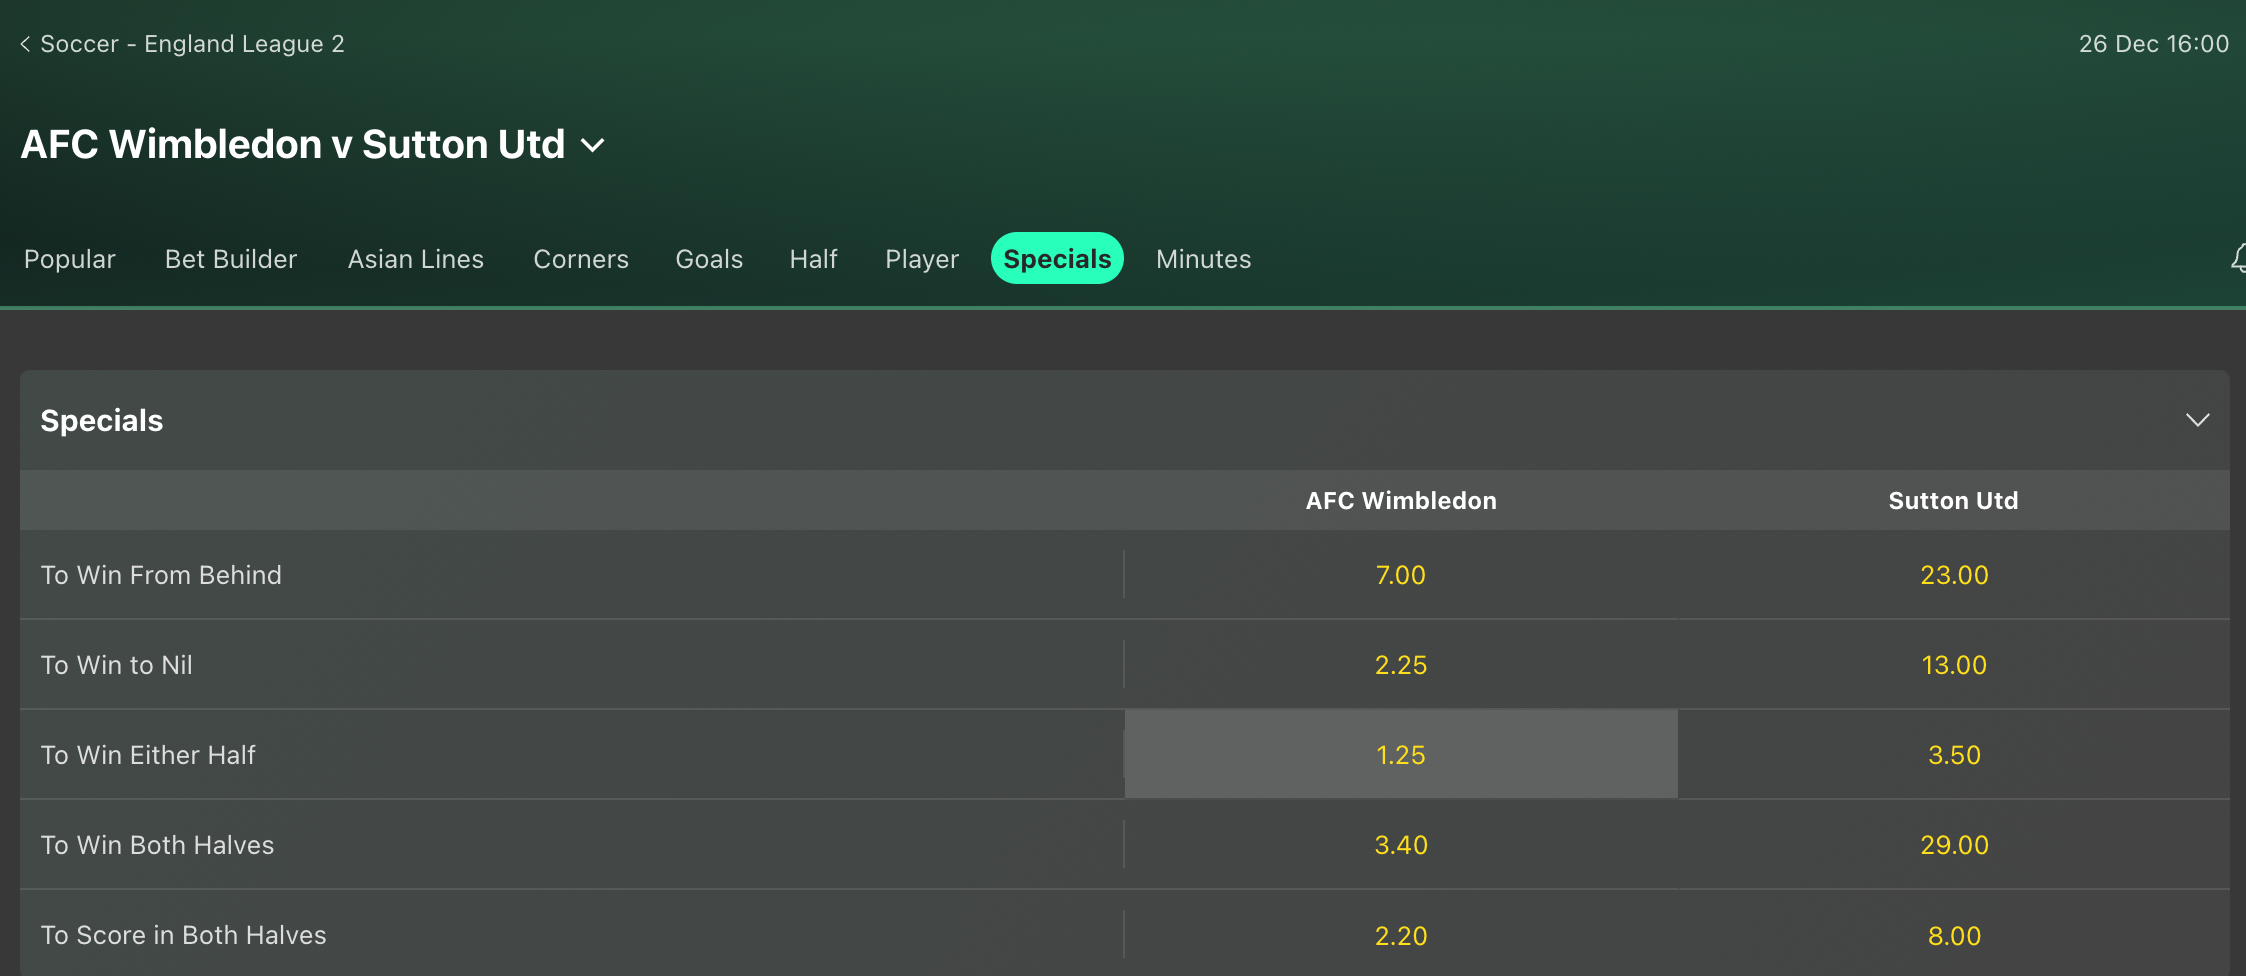This screenshot has height=976, width=2246.
Task: Switch to the Bet Builder tab
Action: pyautogui.click(x=231, y=259)
